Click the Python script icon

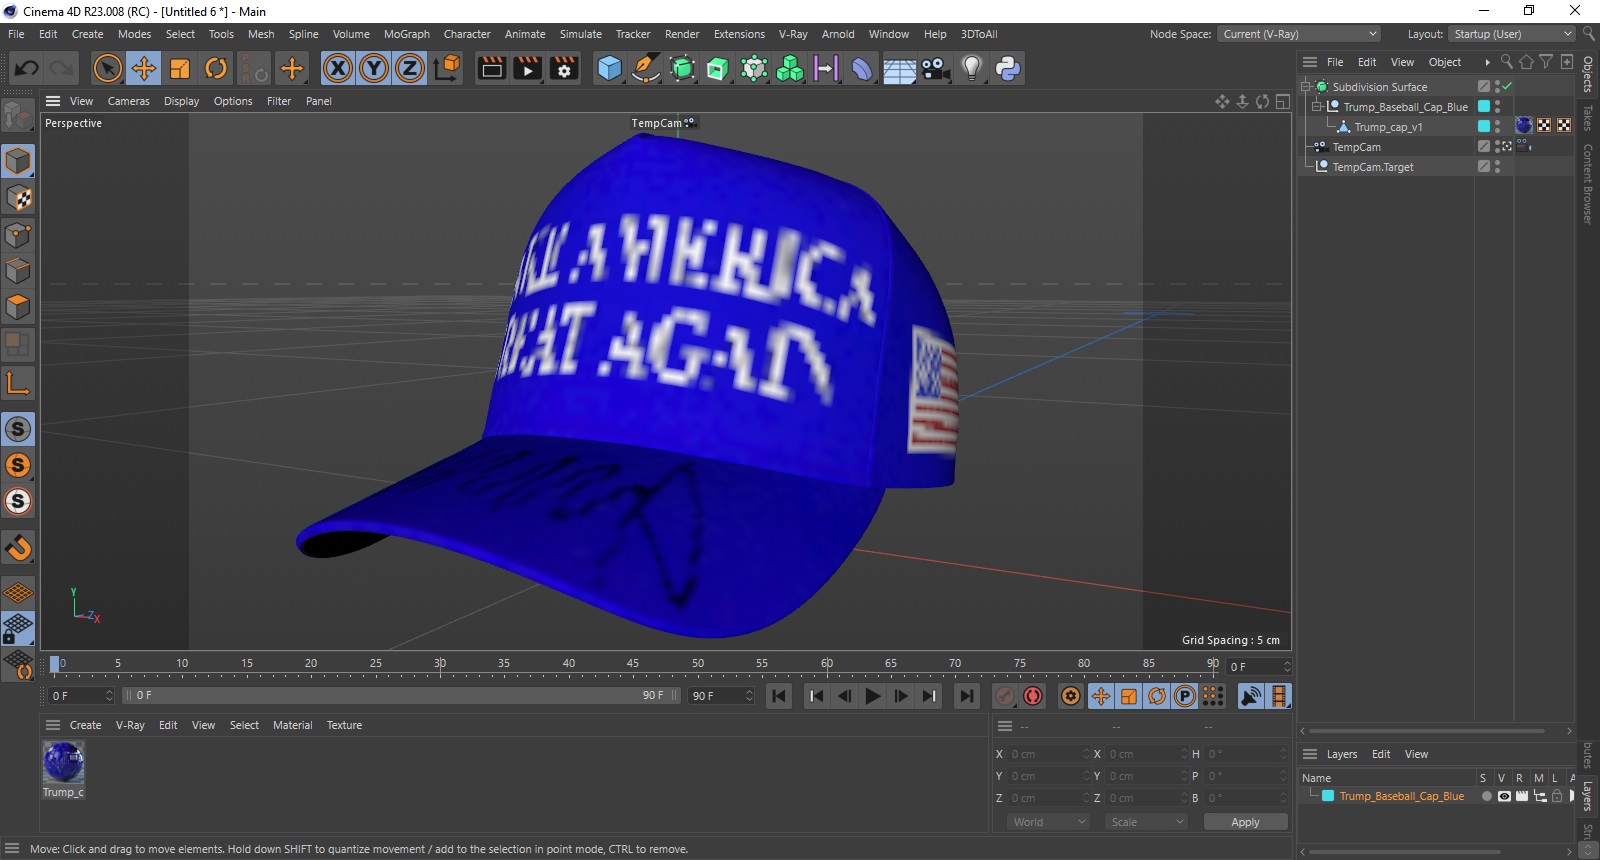click(1008, 68)
